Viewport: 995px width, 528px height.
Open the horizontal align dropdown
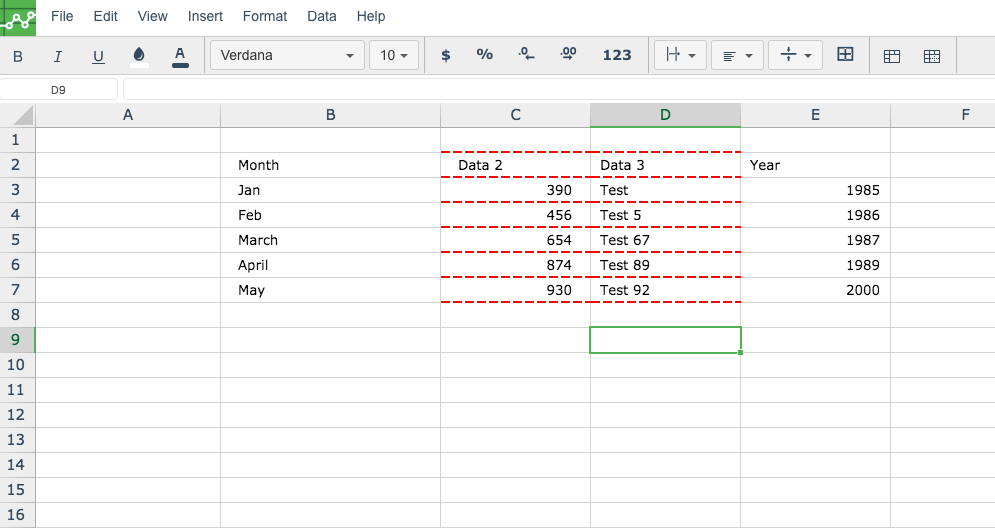(737, 55)
